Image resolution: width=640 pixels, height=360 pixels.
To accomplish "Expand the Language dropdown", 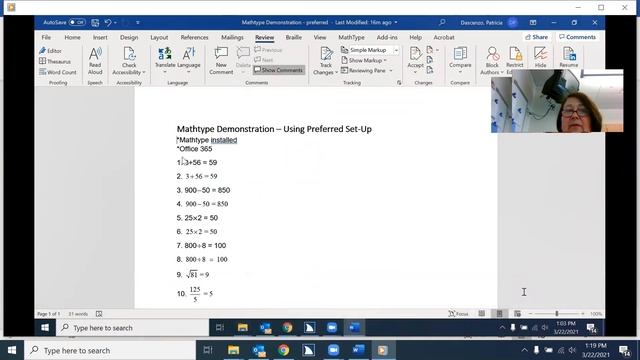I will click(x=189, y=72).
